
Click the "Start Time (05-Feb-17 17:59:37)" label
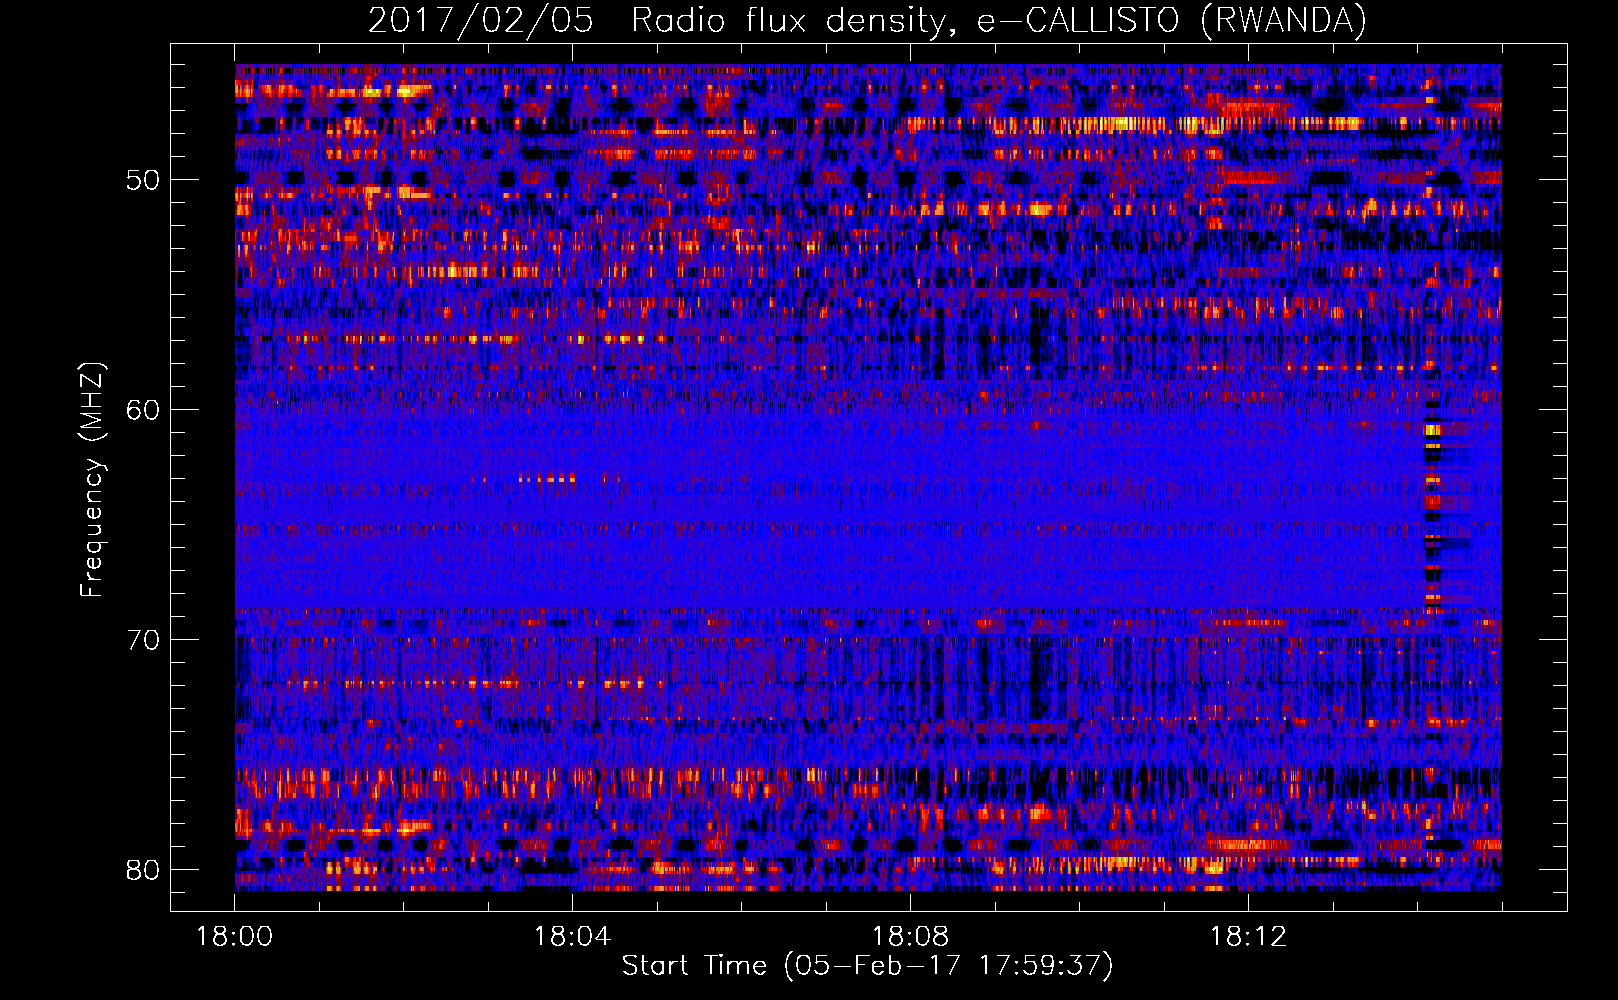click(x=867, y=966)
